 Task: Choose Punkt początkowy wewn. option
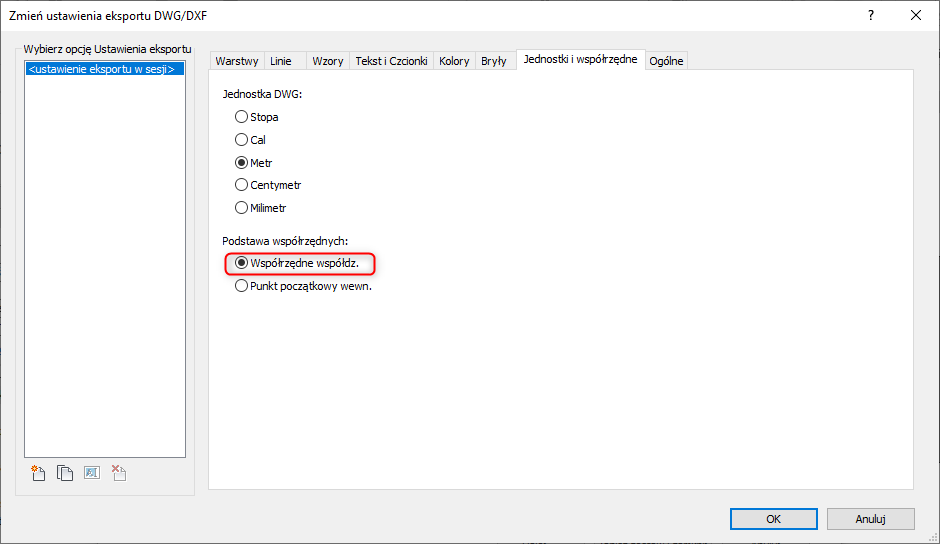pyautogui.click(x=241, y=286)
